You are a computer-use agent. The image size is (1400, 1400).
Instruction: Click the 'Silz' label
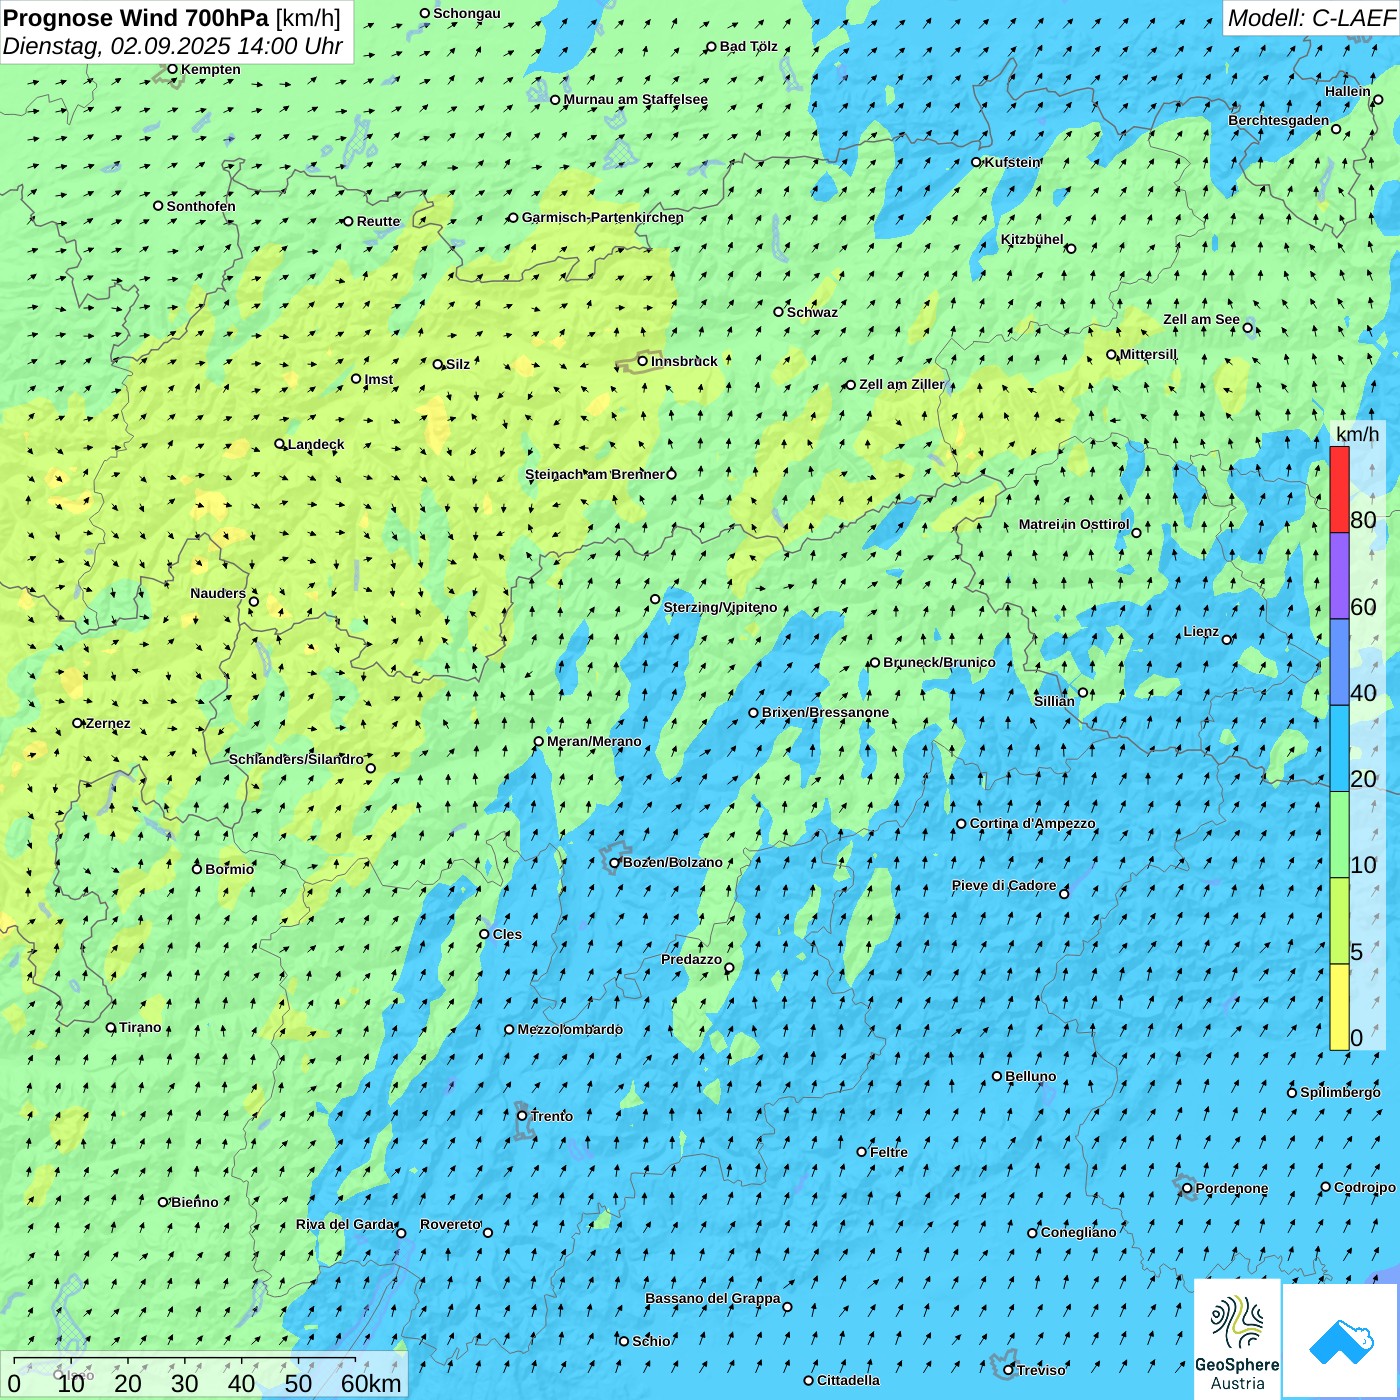pyautogui.click(x=458, y=364)
